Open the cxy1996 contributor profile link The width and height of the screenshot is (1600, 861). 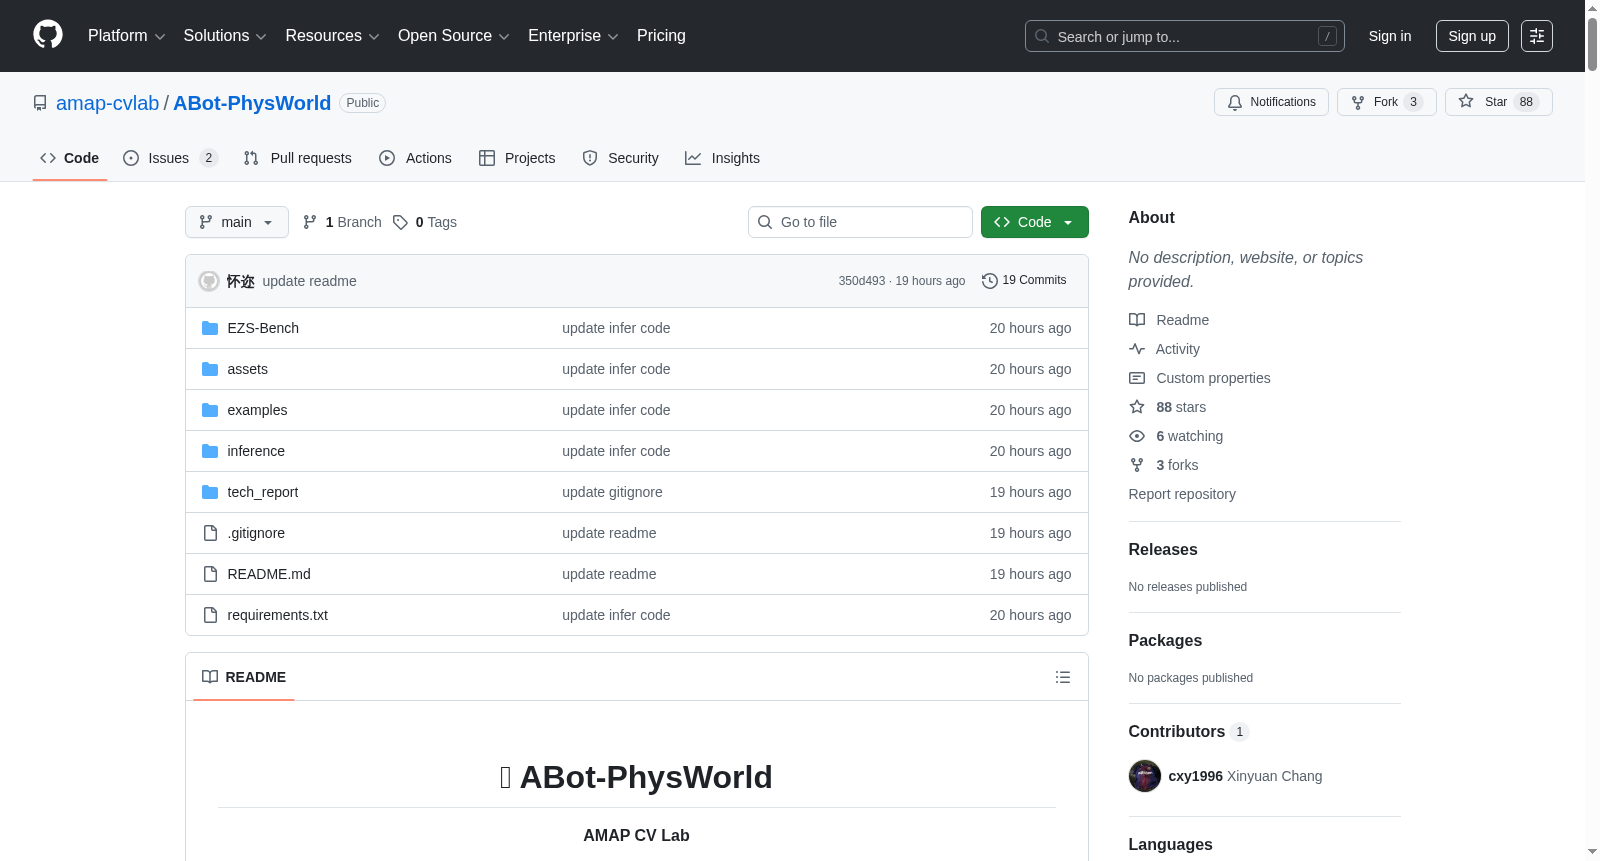click(1196, 776)
